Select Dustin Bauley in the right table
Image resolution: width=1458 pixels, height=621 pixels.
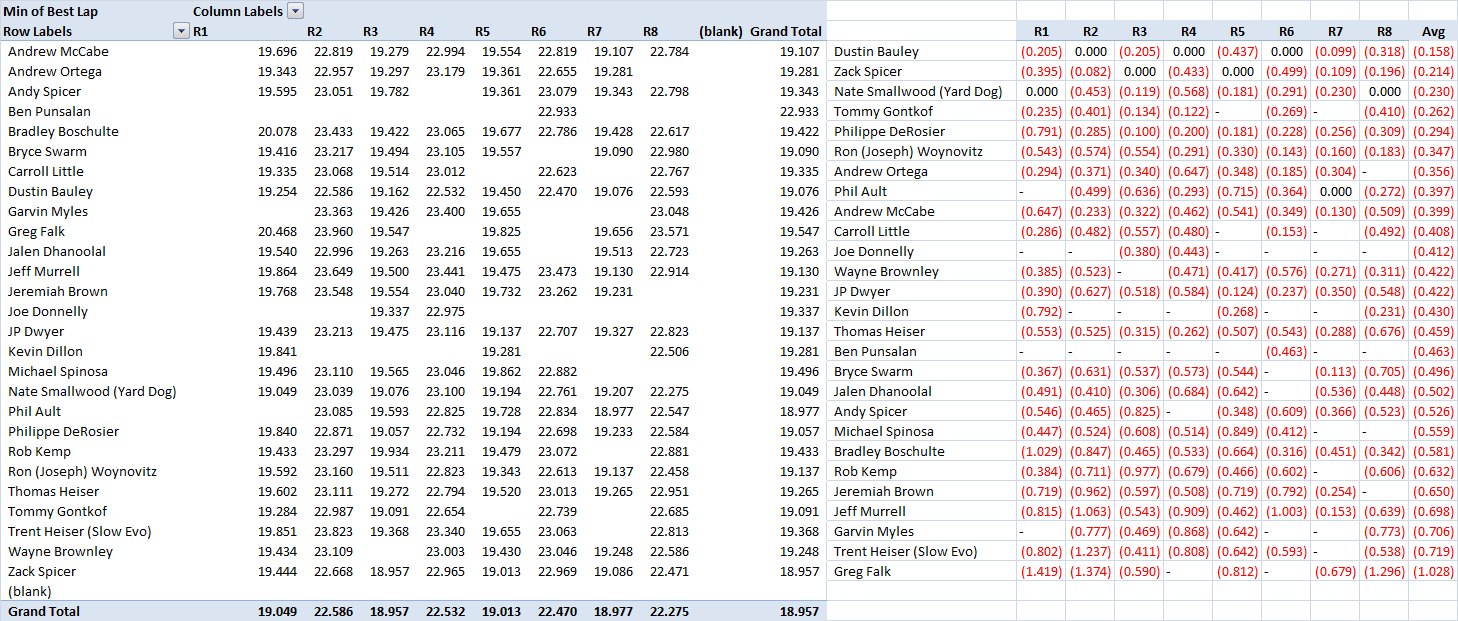coord(876,51)
